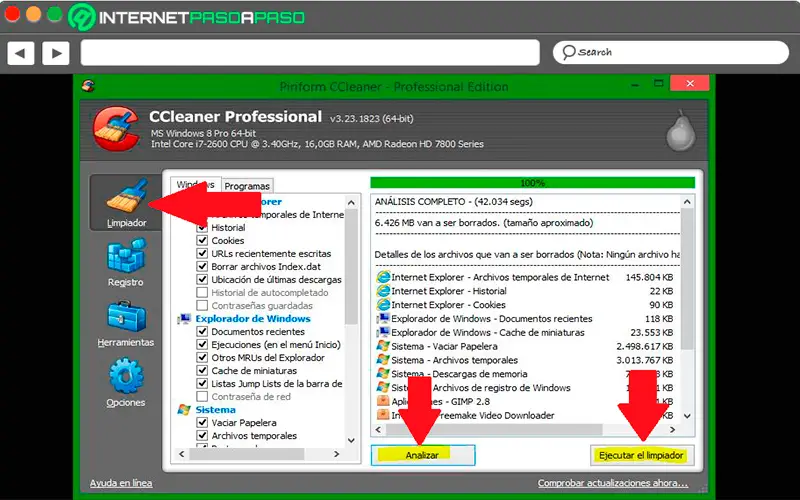Click the red macOS-style close dot

(12, 14)
